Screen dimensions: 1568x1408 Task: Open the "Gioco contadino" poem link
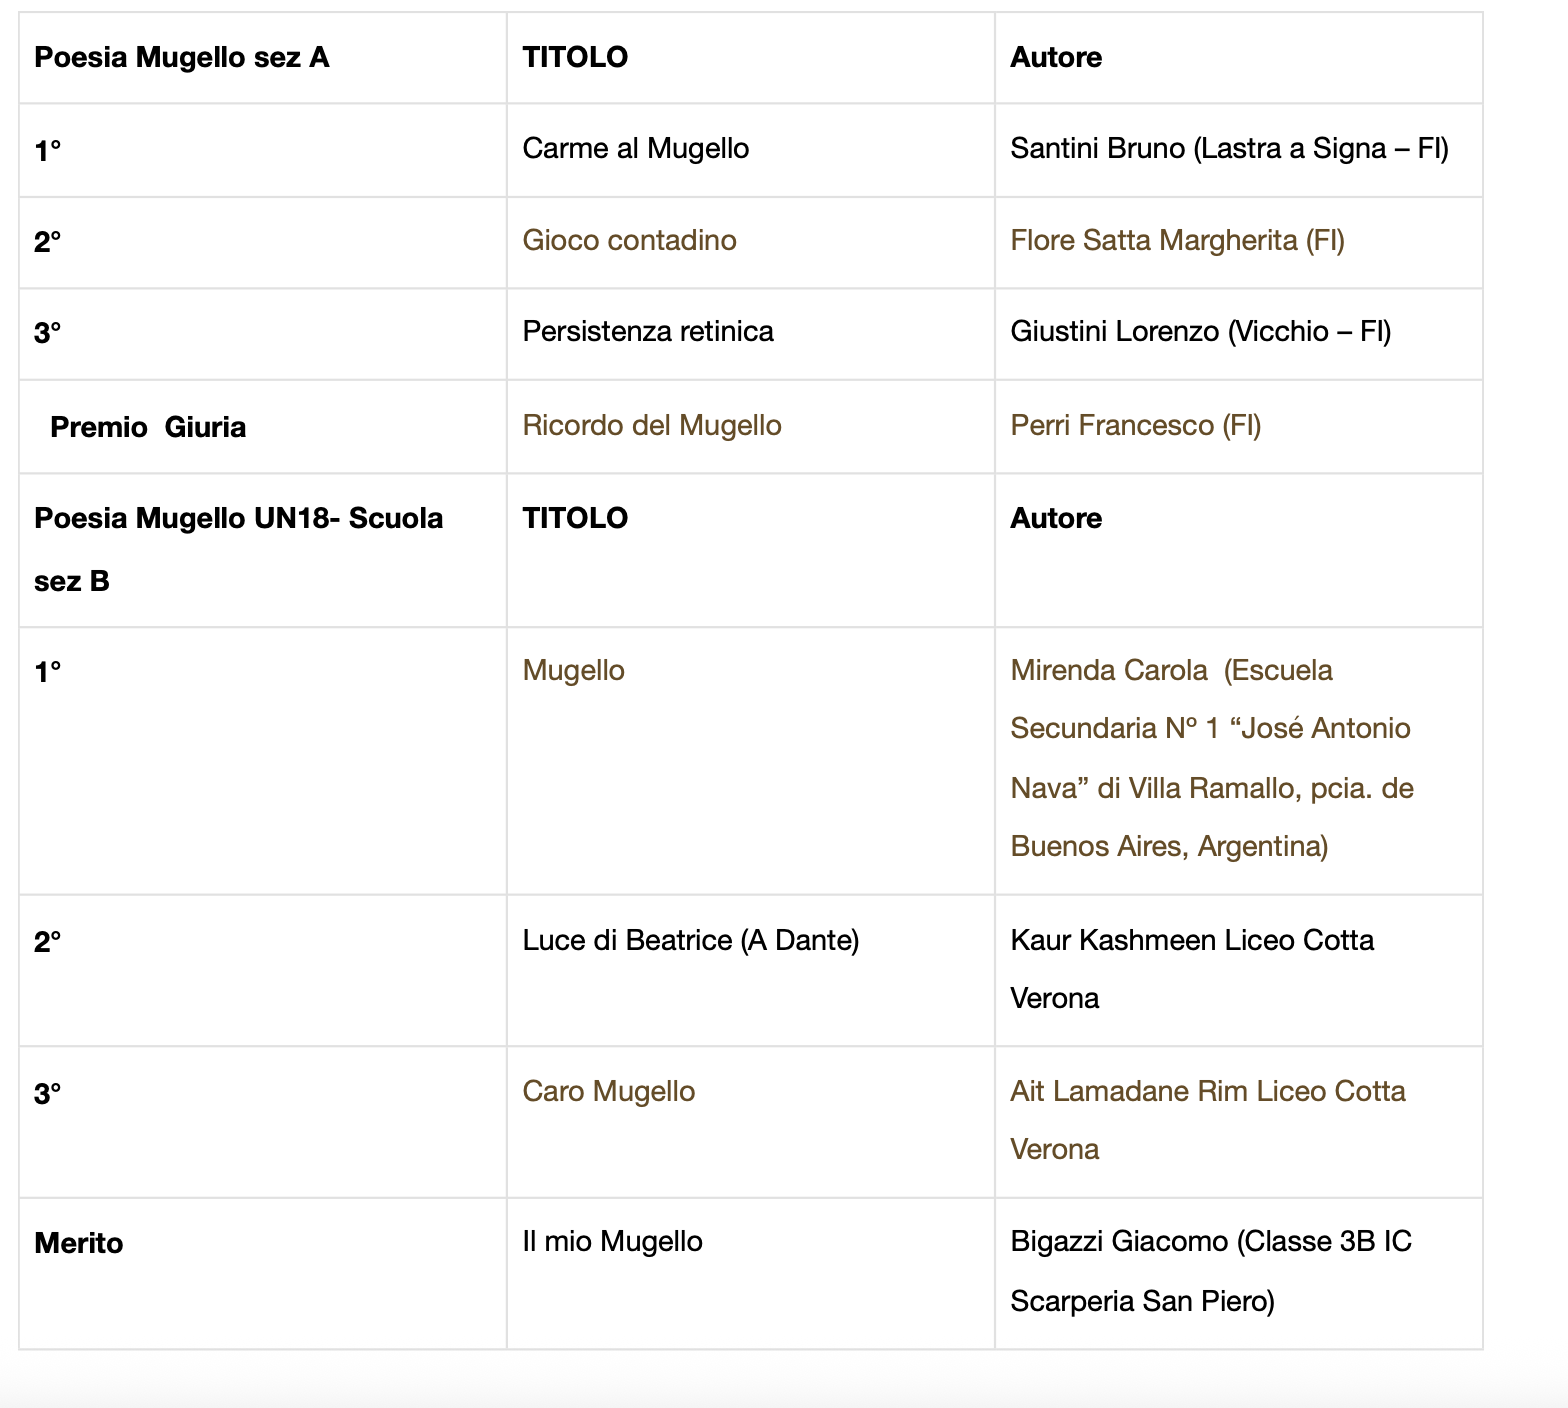point(629,240)
